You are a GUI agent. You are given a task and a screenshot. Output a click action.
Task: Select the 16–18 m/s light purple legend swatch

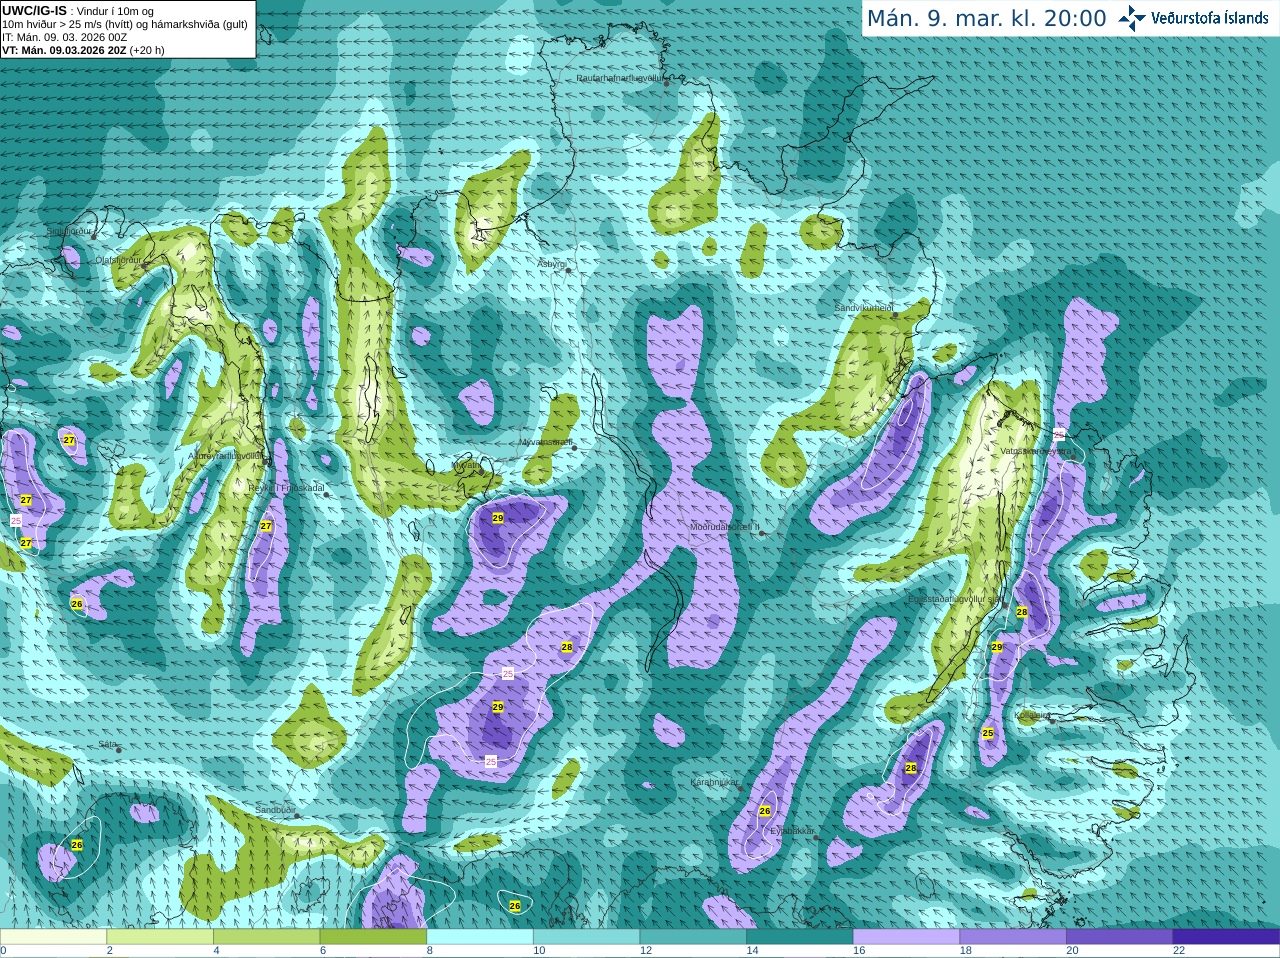[906, 937]
